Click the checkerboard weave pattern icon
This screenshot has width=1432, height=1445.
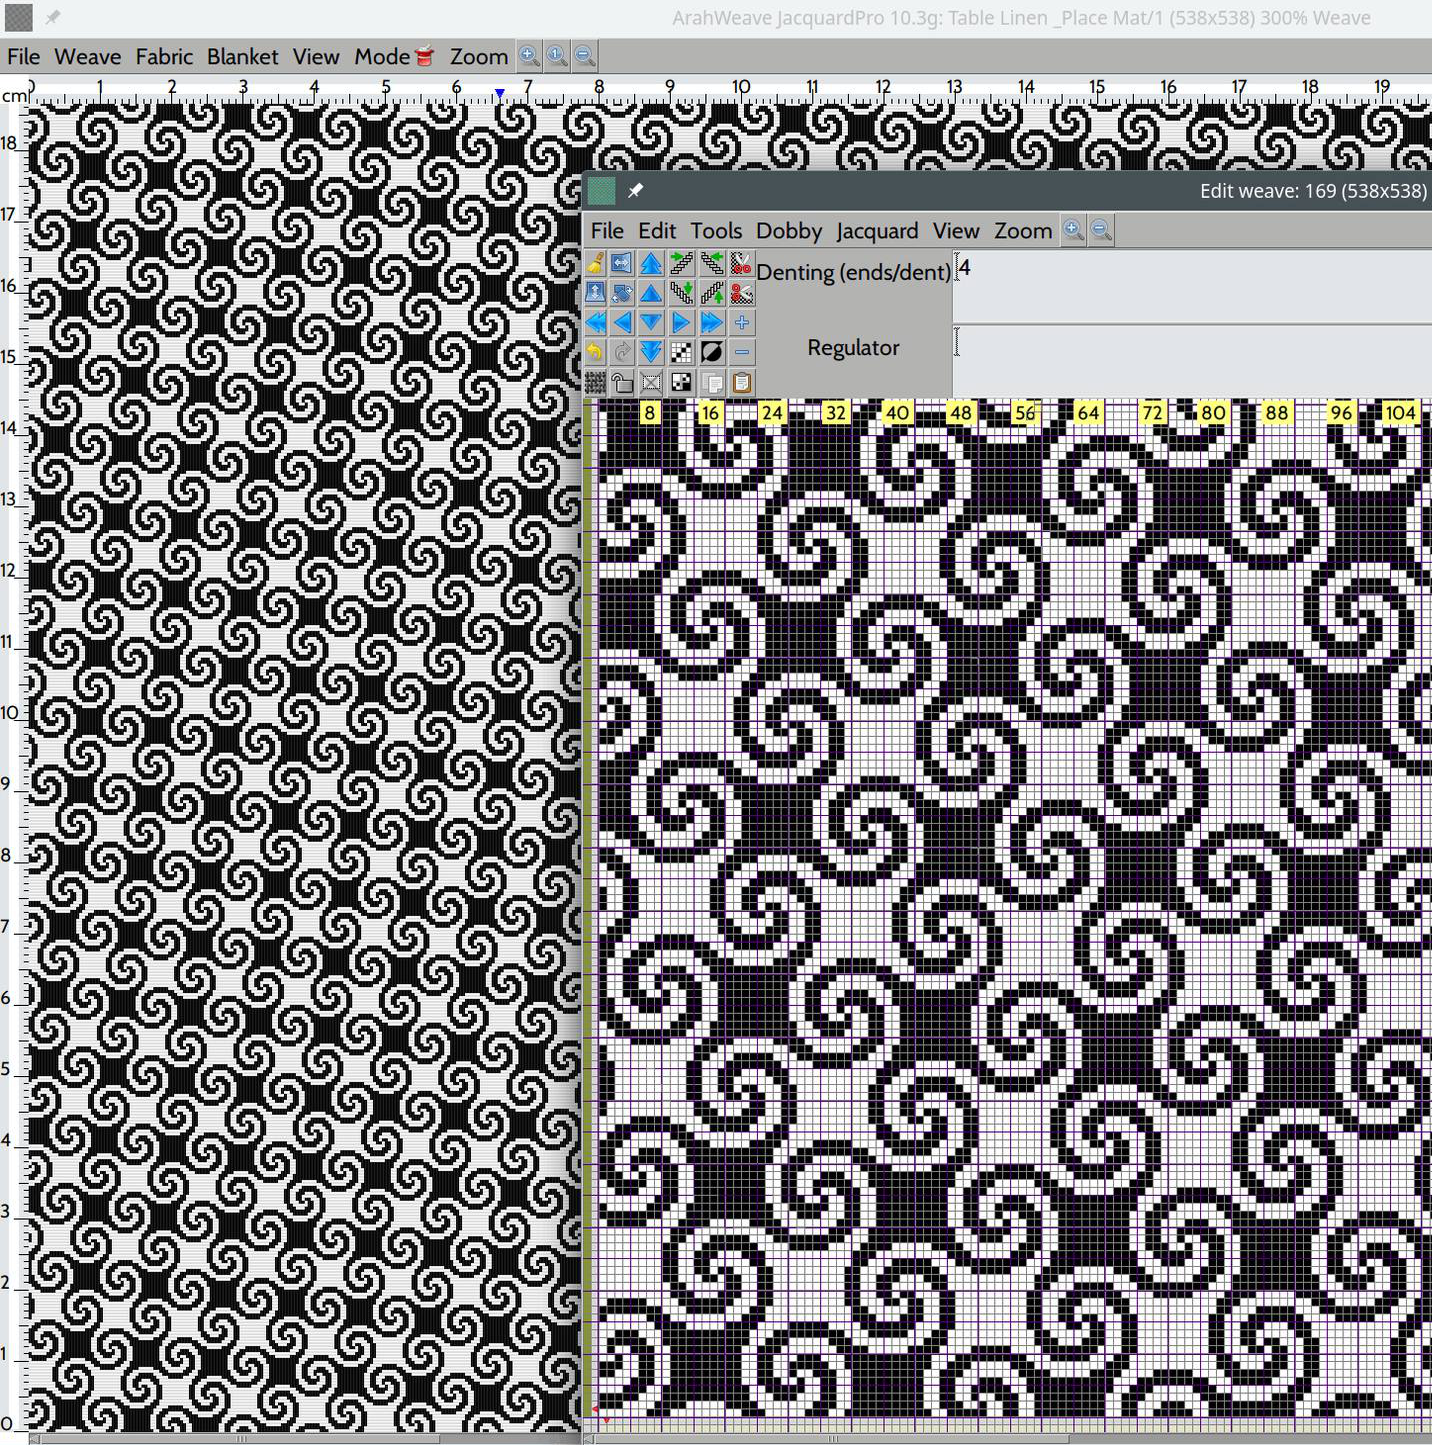pos(682,352)
